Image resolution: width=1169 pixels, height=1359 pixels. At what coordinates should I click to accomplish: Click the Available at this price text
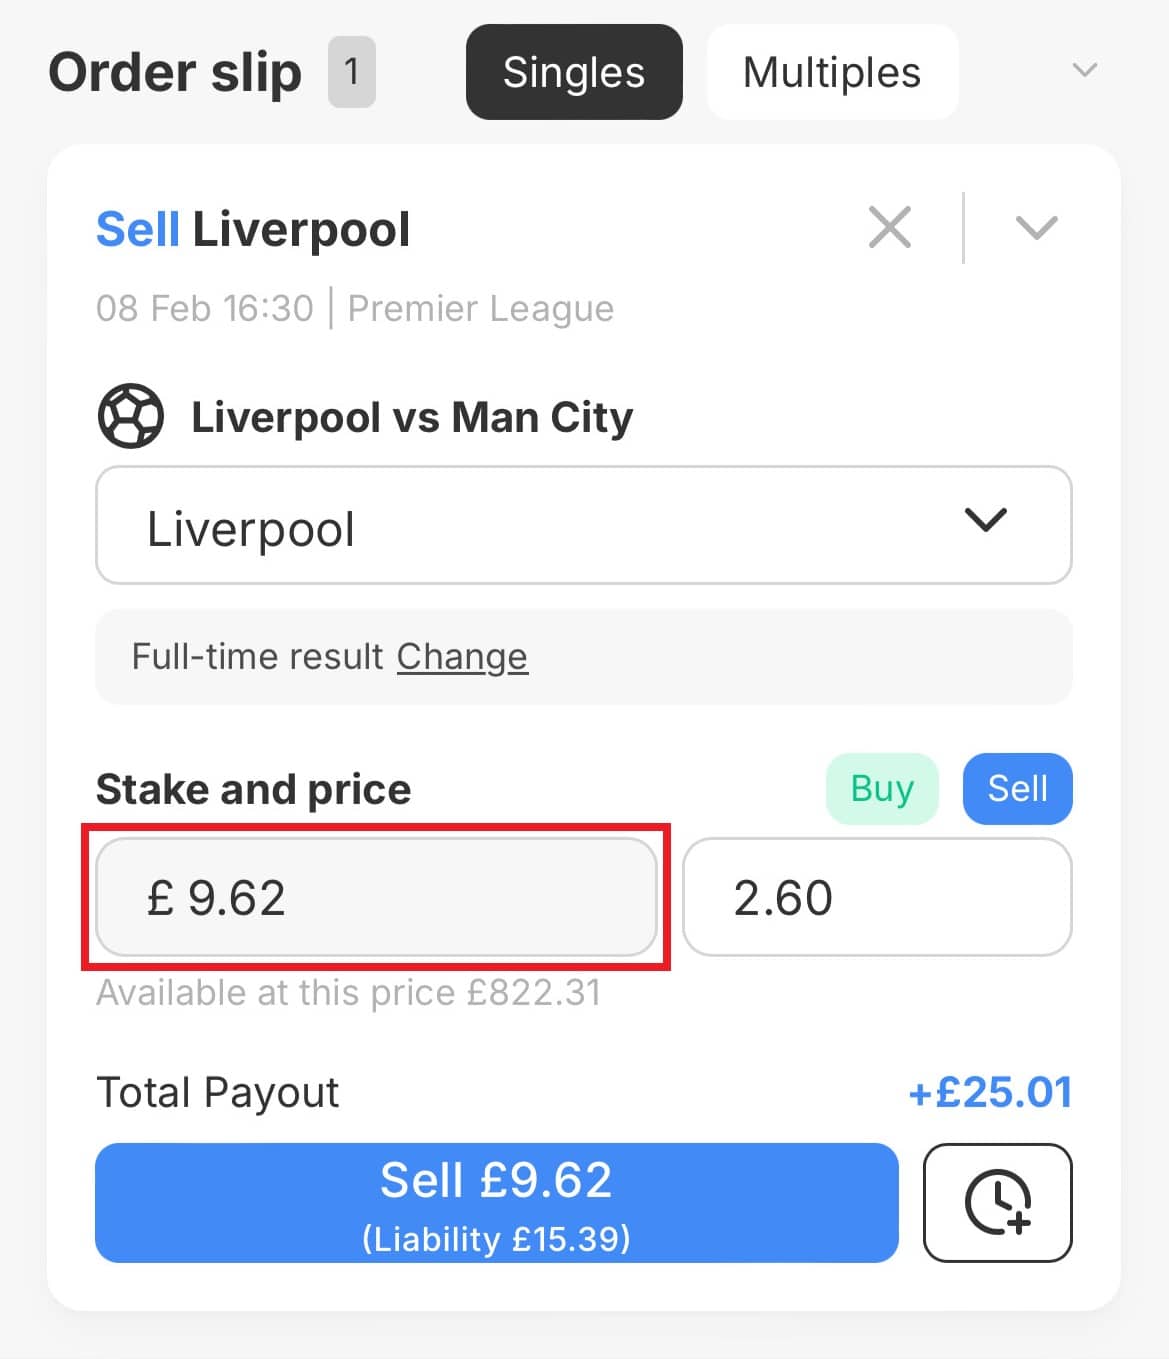pos(348,993)
